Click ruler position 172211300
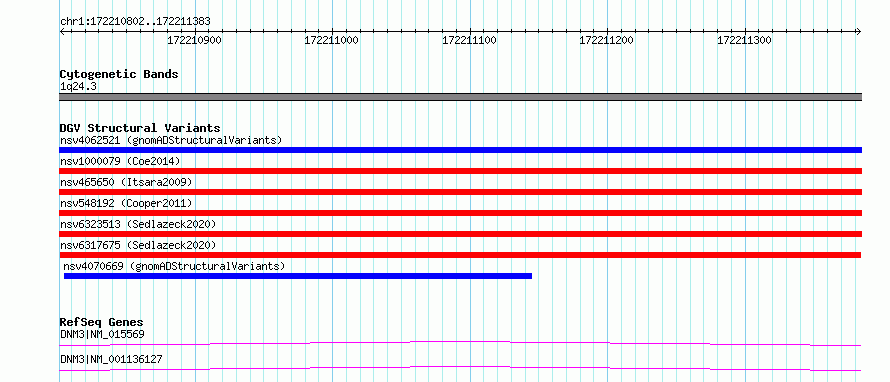Image resolution: width=890 pixels, height=382 pixels. click(745, 40)
